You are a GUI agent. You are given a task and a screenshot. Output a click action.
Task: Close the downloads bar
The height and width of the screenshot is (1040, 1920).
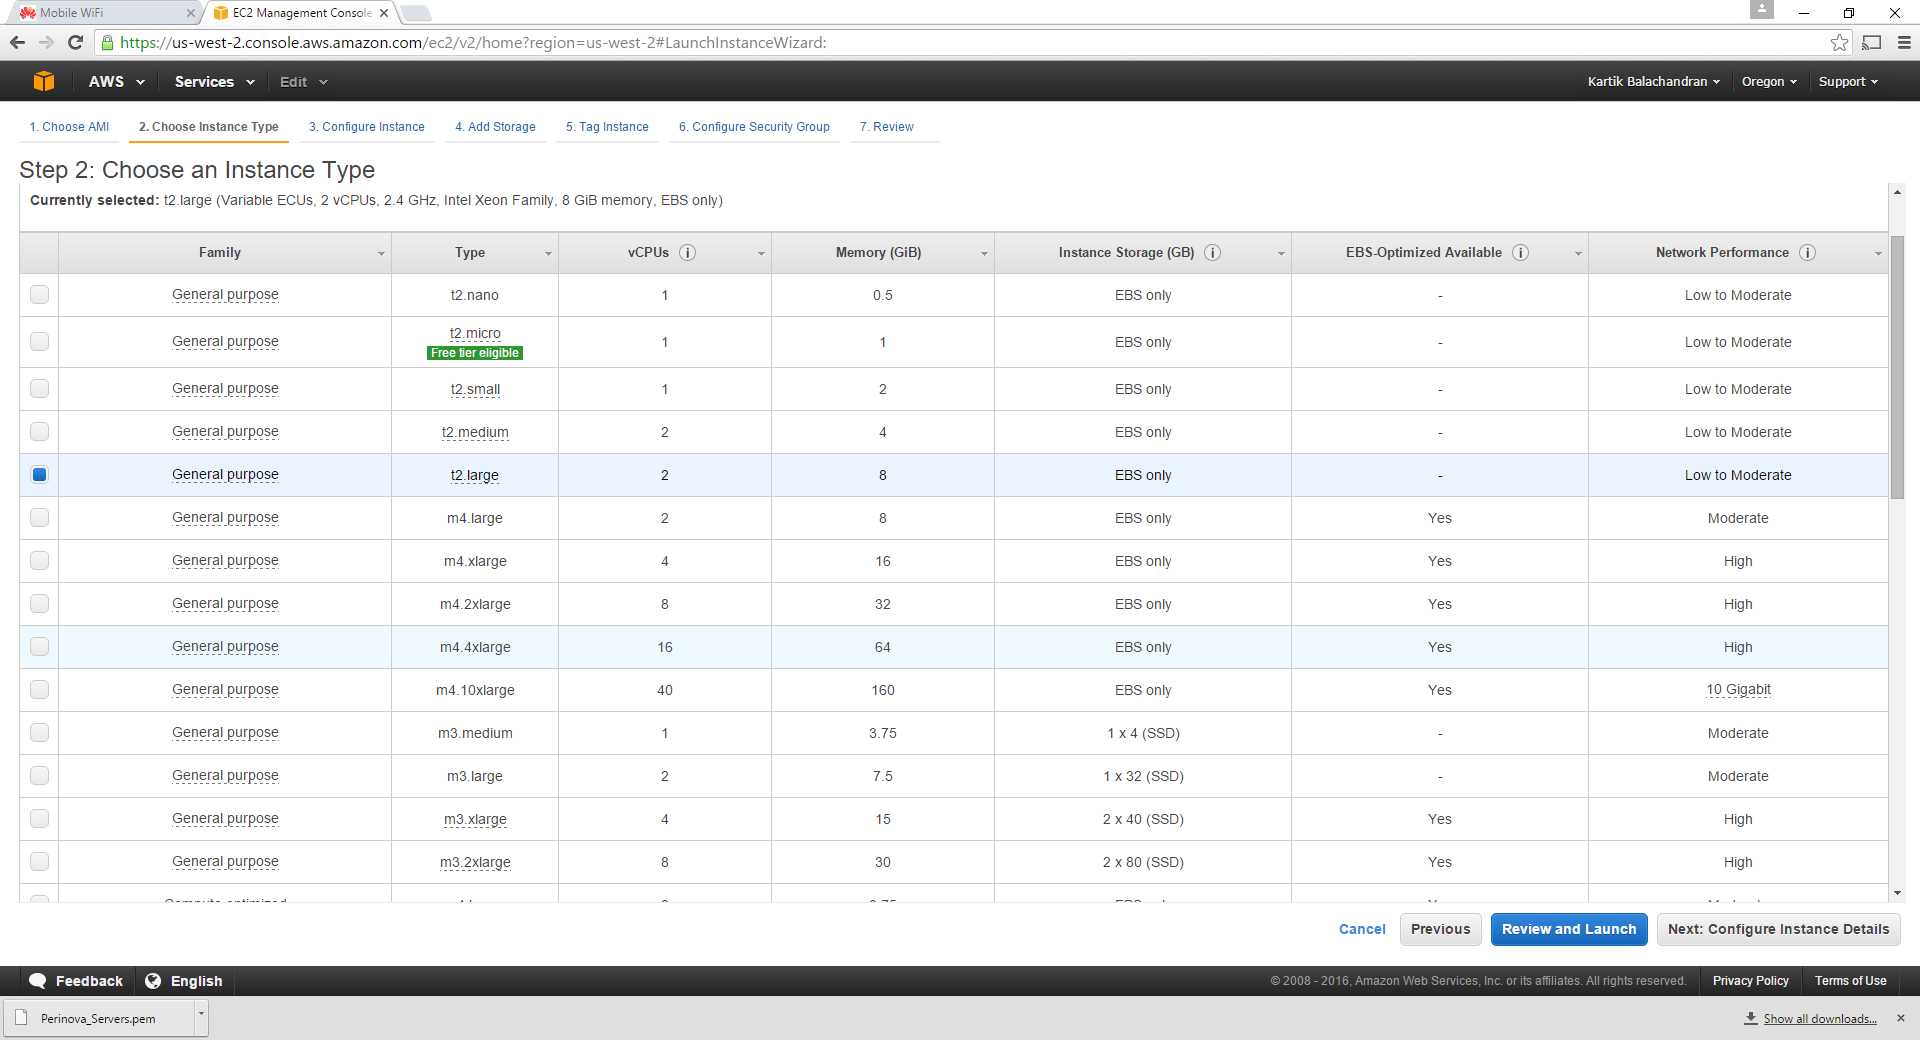tap(1901, 1018)
